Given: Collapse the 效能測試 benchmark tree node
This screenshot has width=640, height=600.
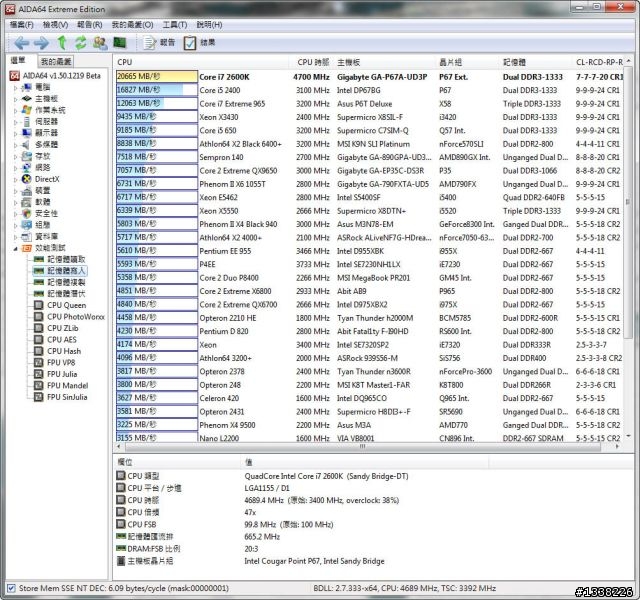Looking at the screenshot, I should tap(16, 248).
